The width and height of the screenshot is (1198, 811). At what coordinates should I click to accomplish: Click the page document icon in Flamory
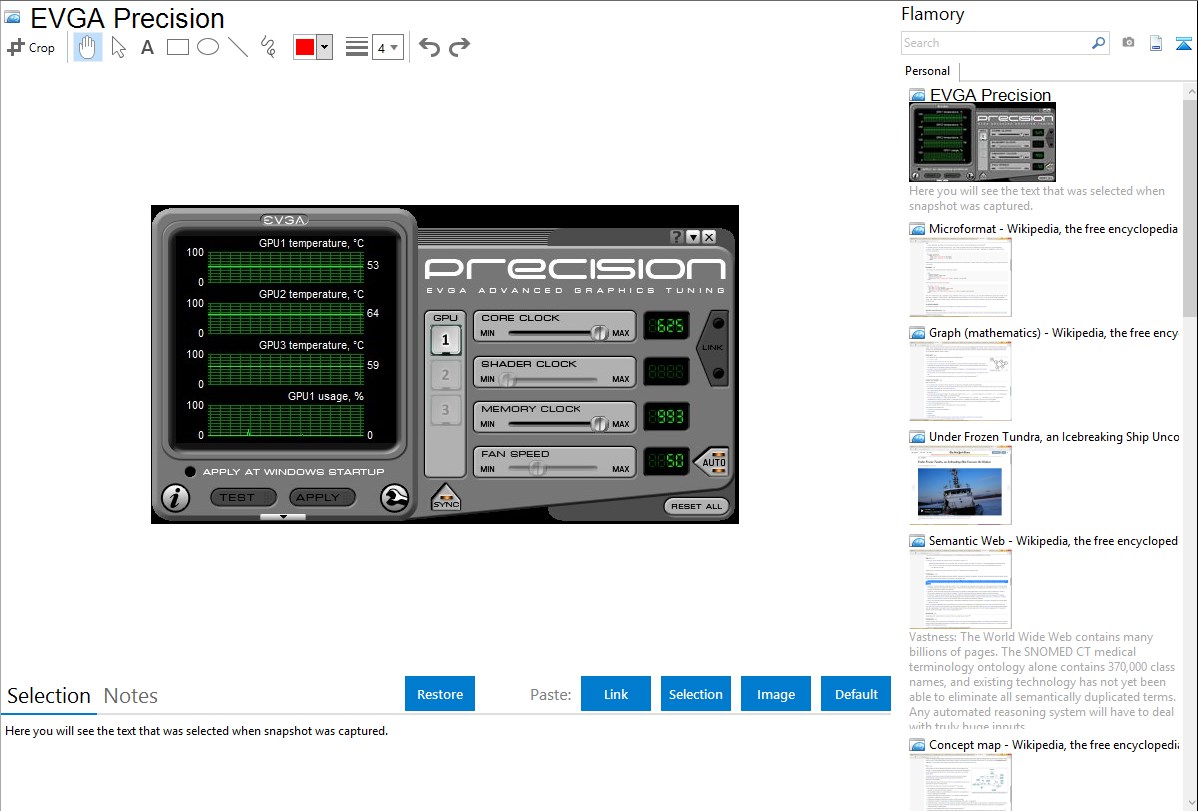coord(1156,43)
